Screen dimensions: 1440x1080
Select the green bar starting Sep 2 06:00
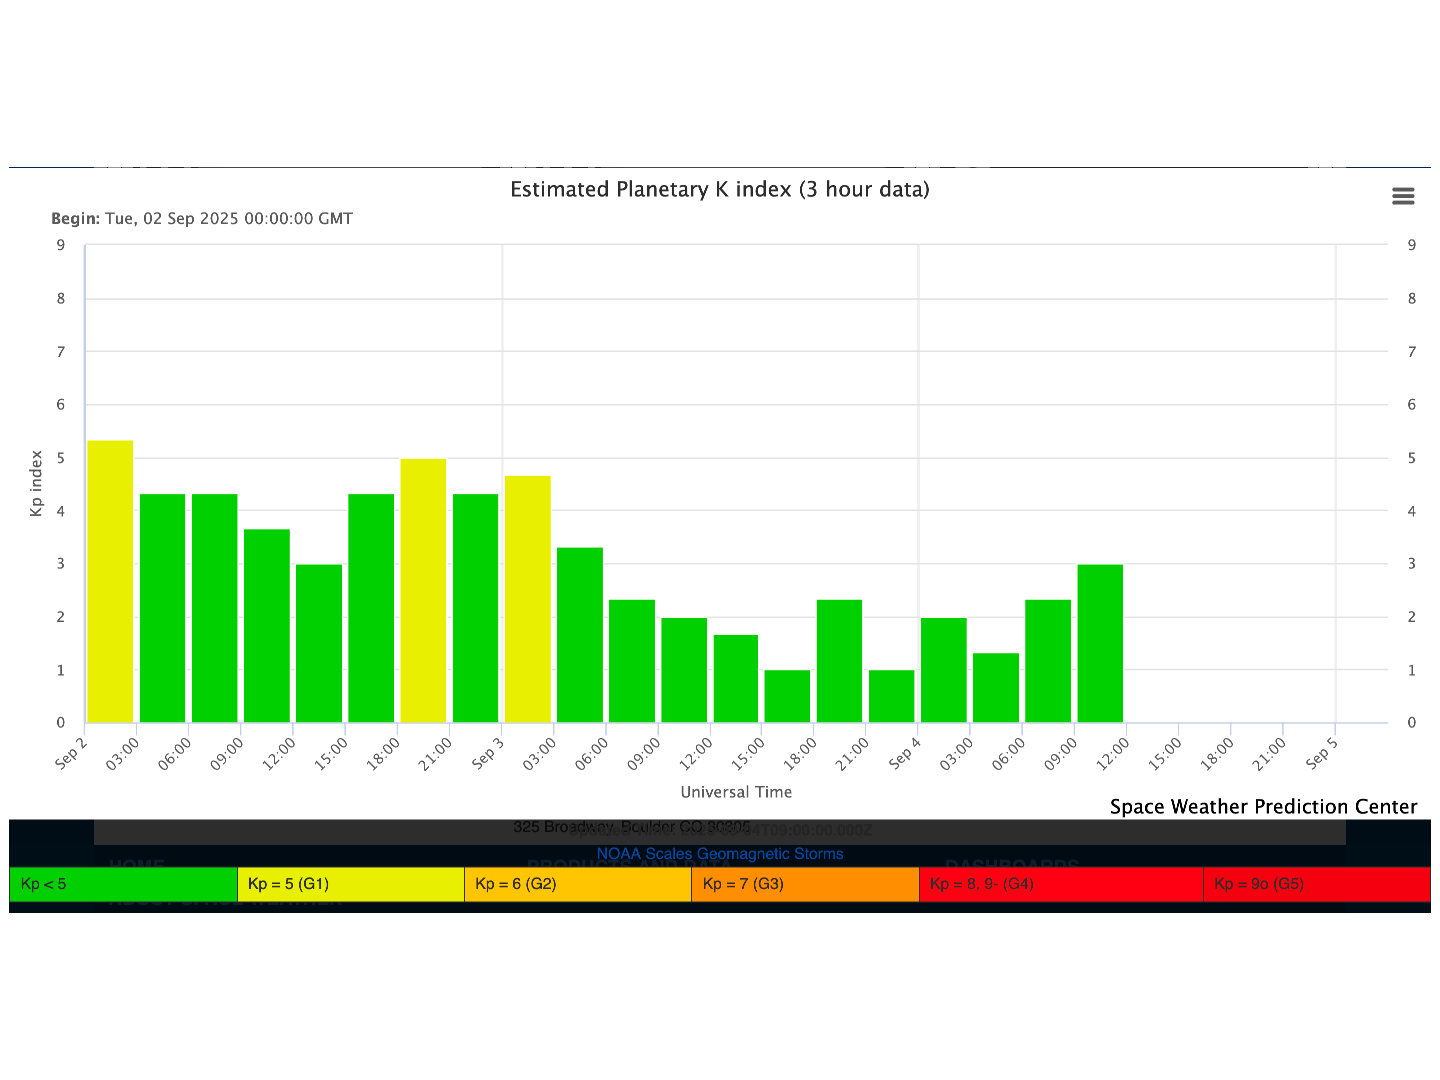point(214,608)
